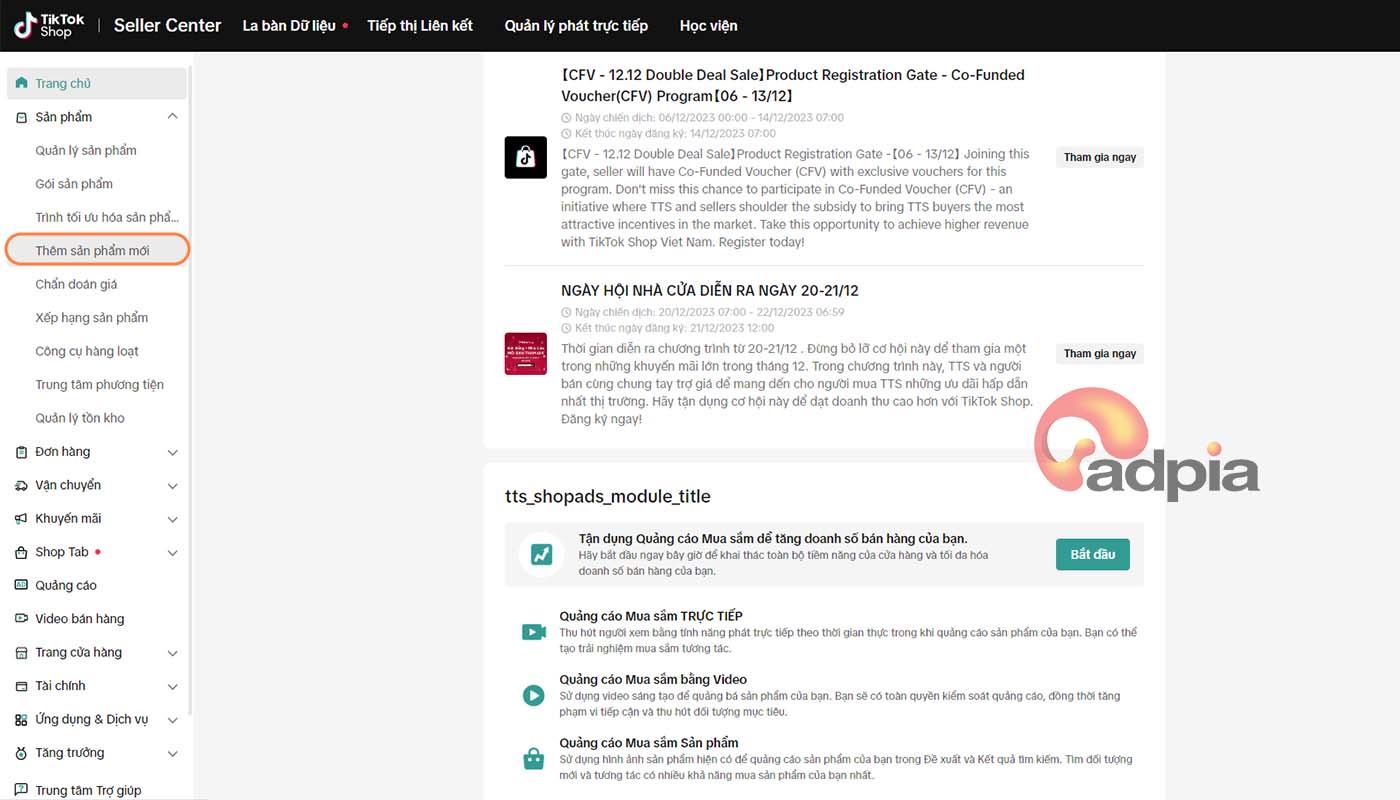Click the camera icon beside Video bán hàng
Image resolution: width=1400 pixels, height=800 pixels.
coord(22,619)
